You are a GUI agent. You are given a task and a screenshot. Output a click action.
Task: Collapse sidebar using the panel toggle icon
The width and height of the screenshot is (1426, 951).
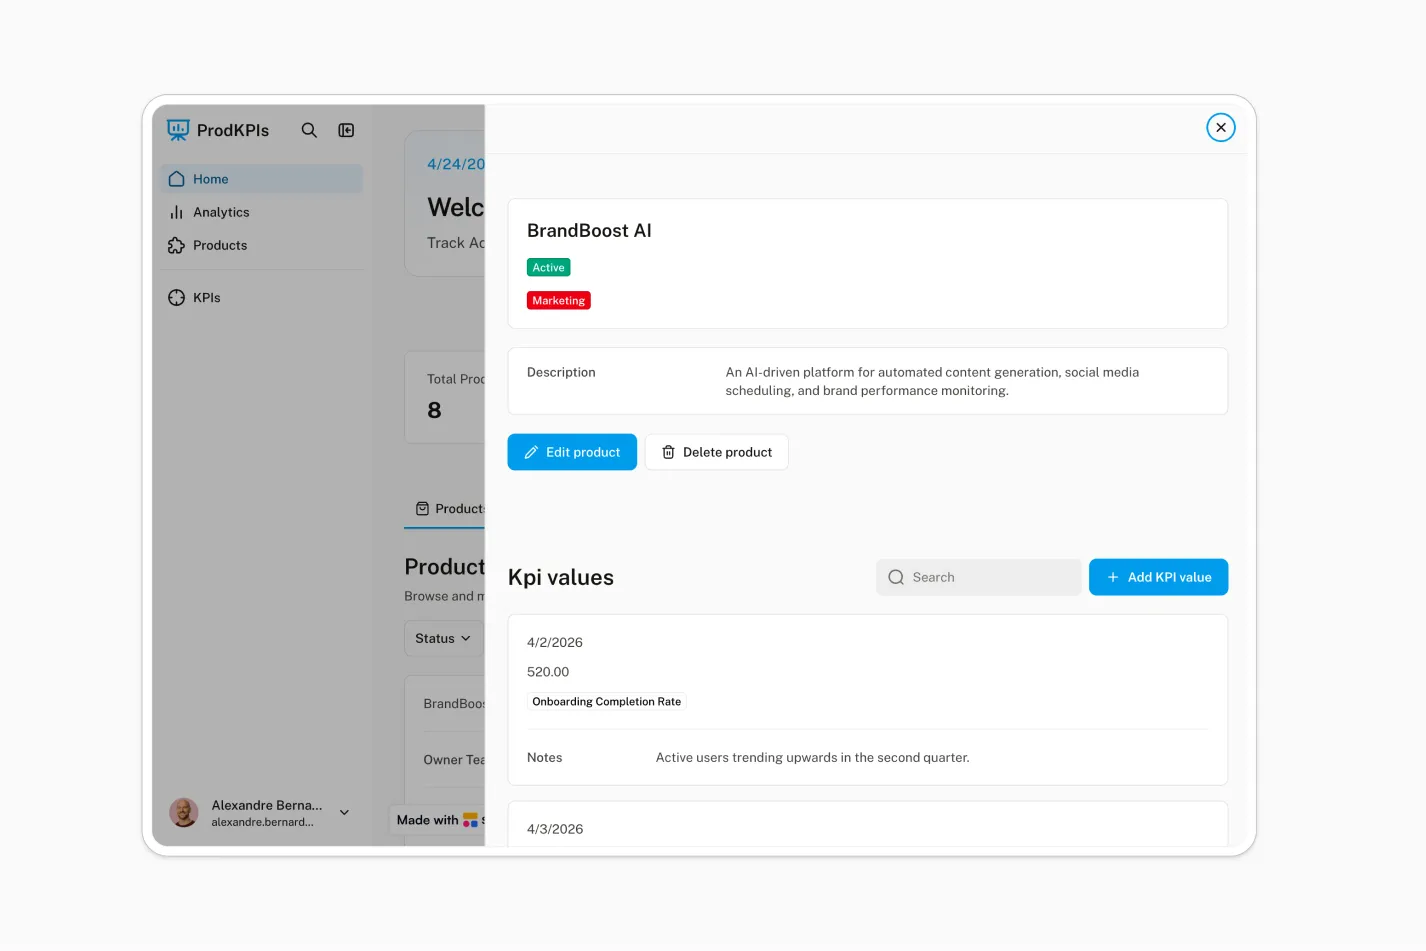[346, 130]
